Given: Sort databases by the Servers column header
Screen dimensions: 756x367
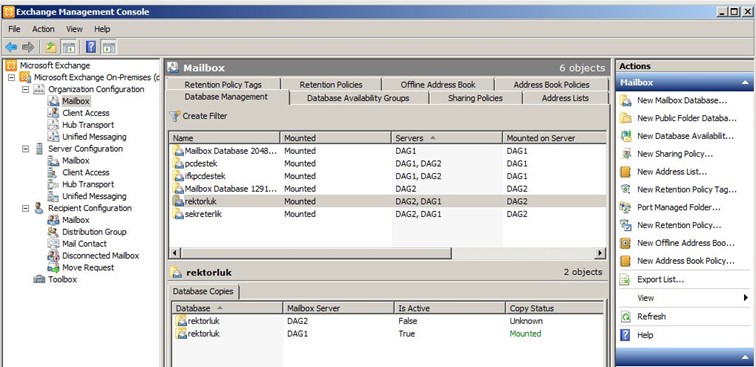Looking at the screenshot, I should point(446,138).
